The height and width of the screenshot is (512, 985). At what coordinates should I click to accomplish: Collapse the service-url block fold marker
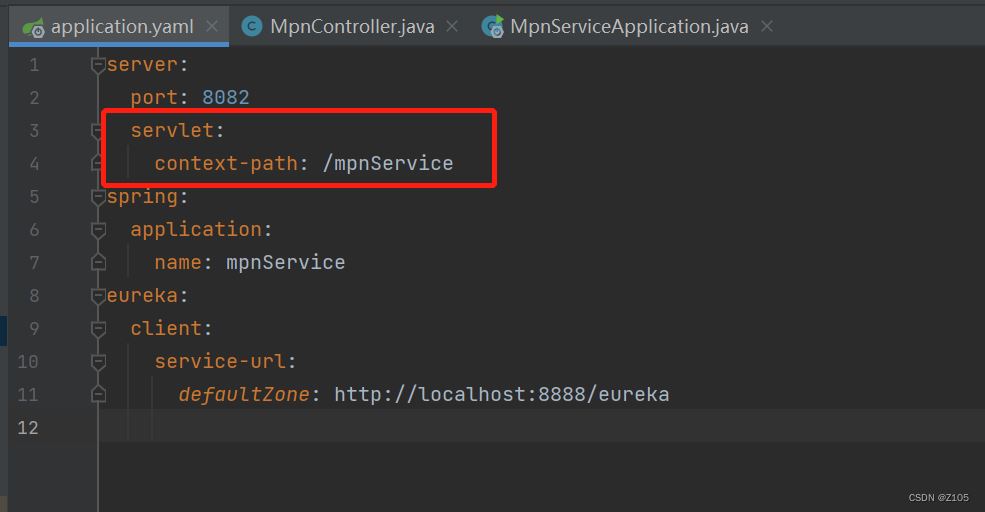(98, 362)
